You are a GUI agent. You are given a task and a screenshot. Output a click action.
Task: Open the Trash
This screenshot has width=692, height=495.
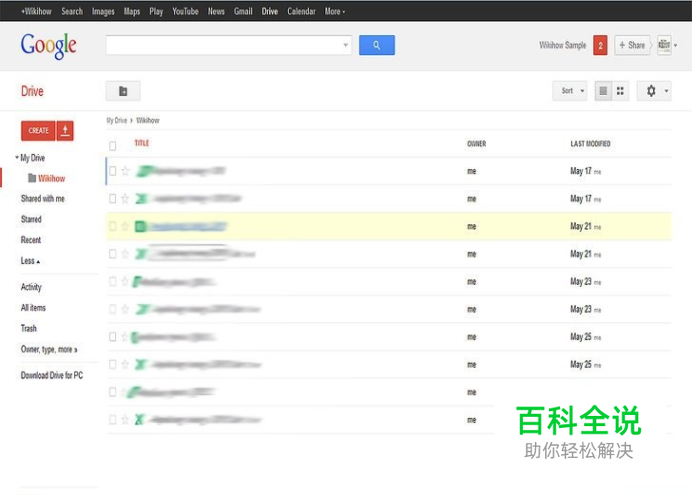[x=29, y=328]
